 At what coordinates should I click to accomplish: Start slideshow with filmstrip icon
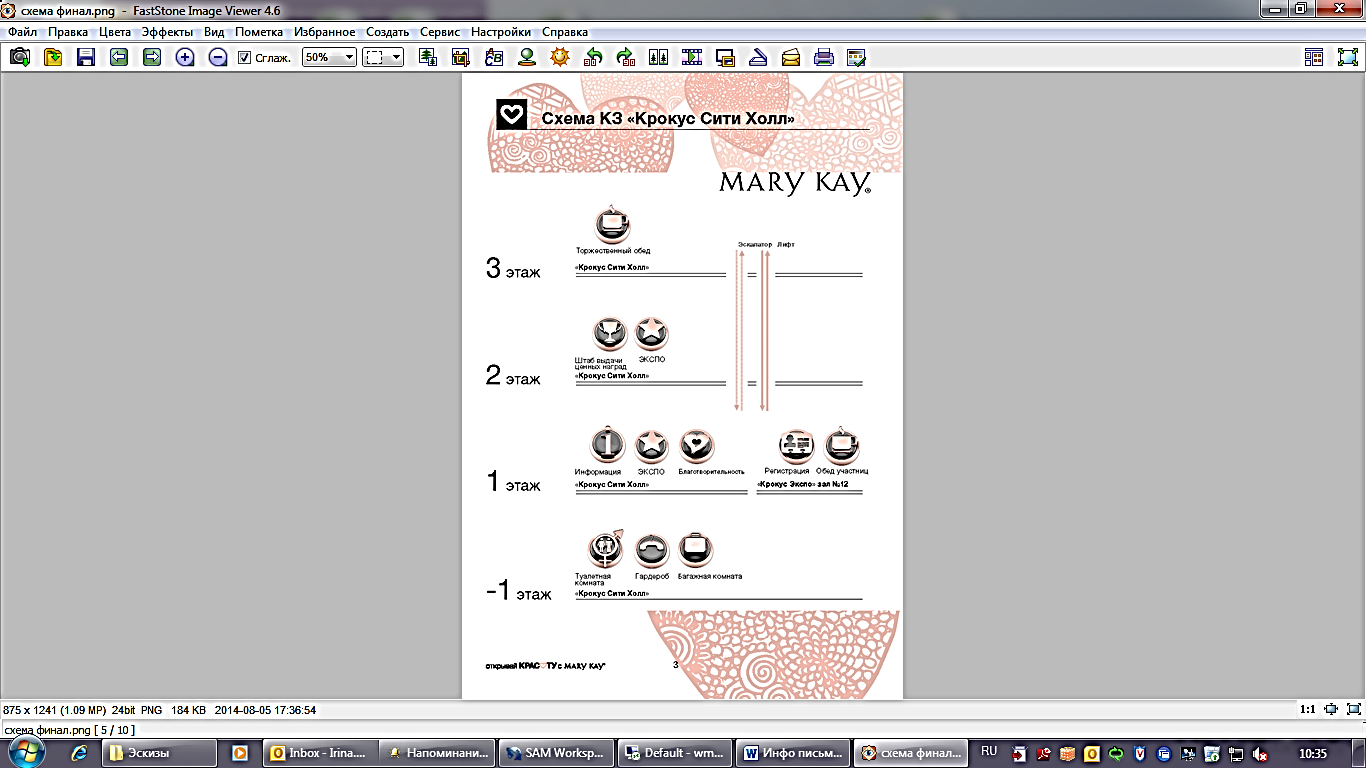pyautogui.click(x=692, y=58)
